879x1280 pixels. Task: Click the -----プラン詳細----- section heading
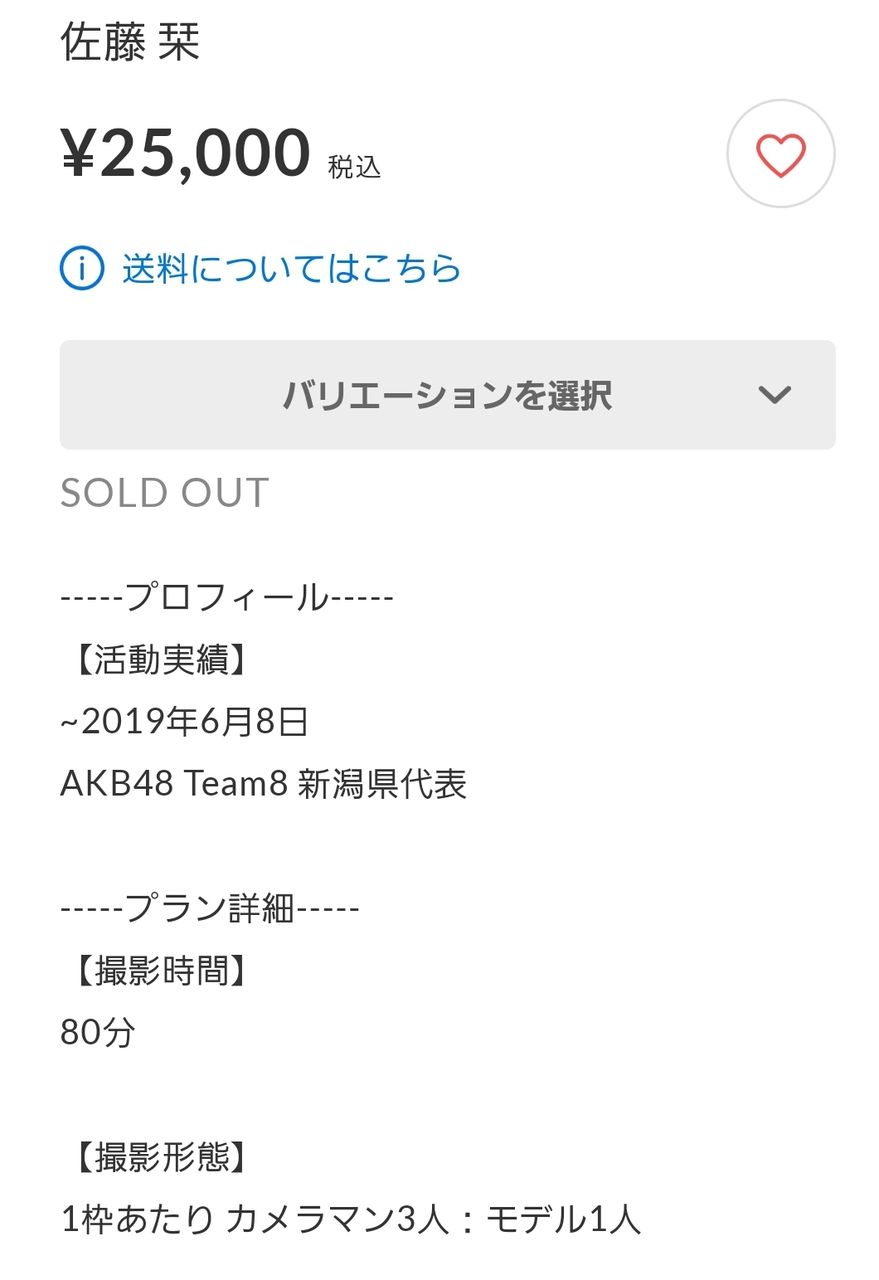pos(209,908)
